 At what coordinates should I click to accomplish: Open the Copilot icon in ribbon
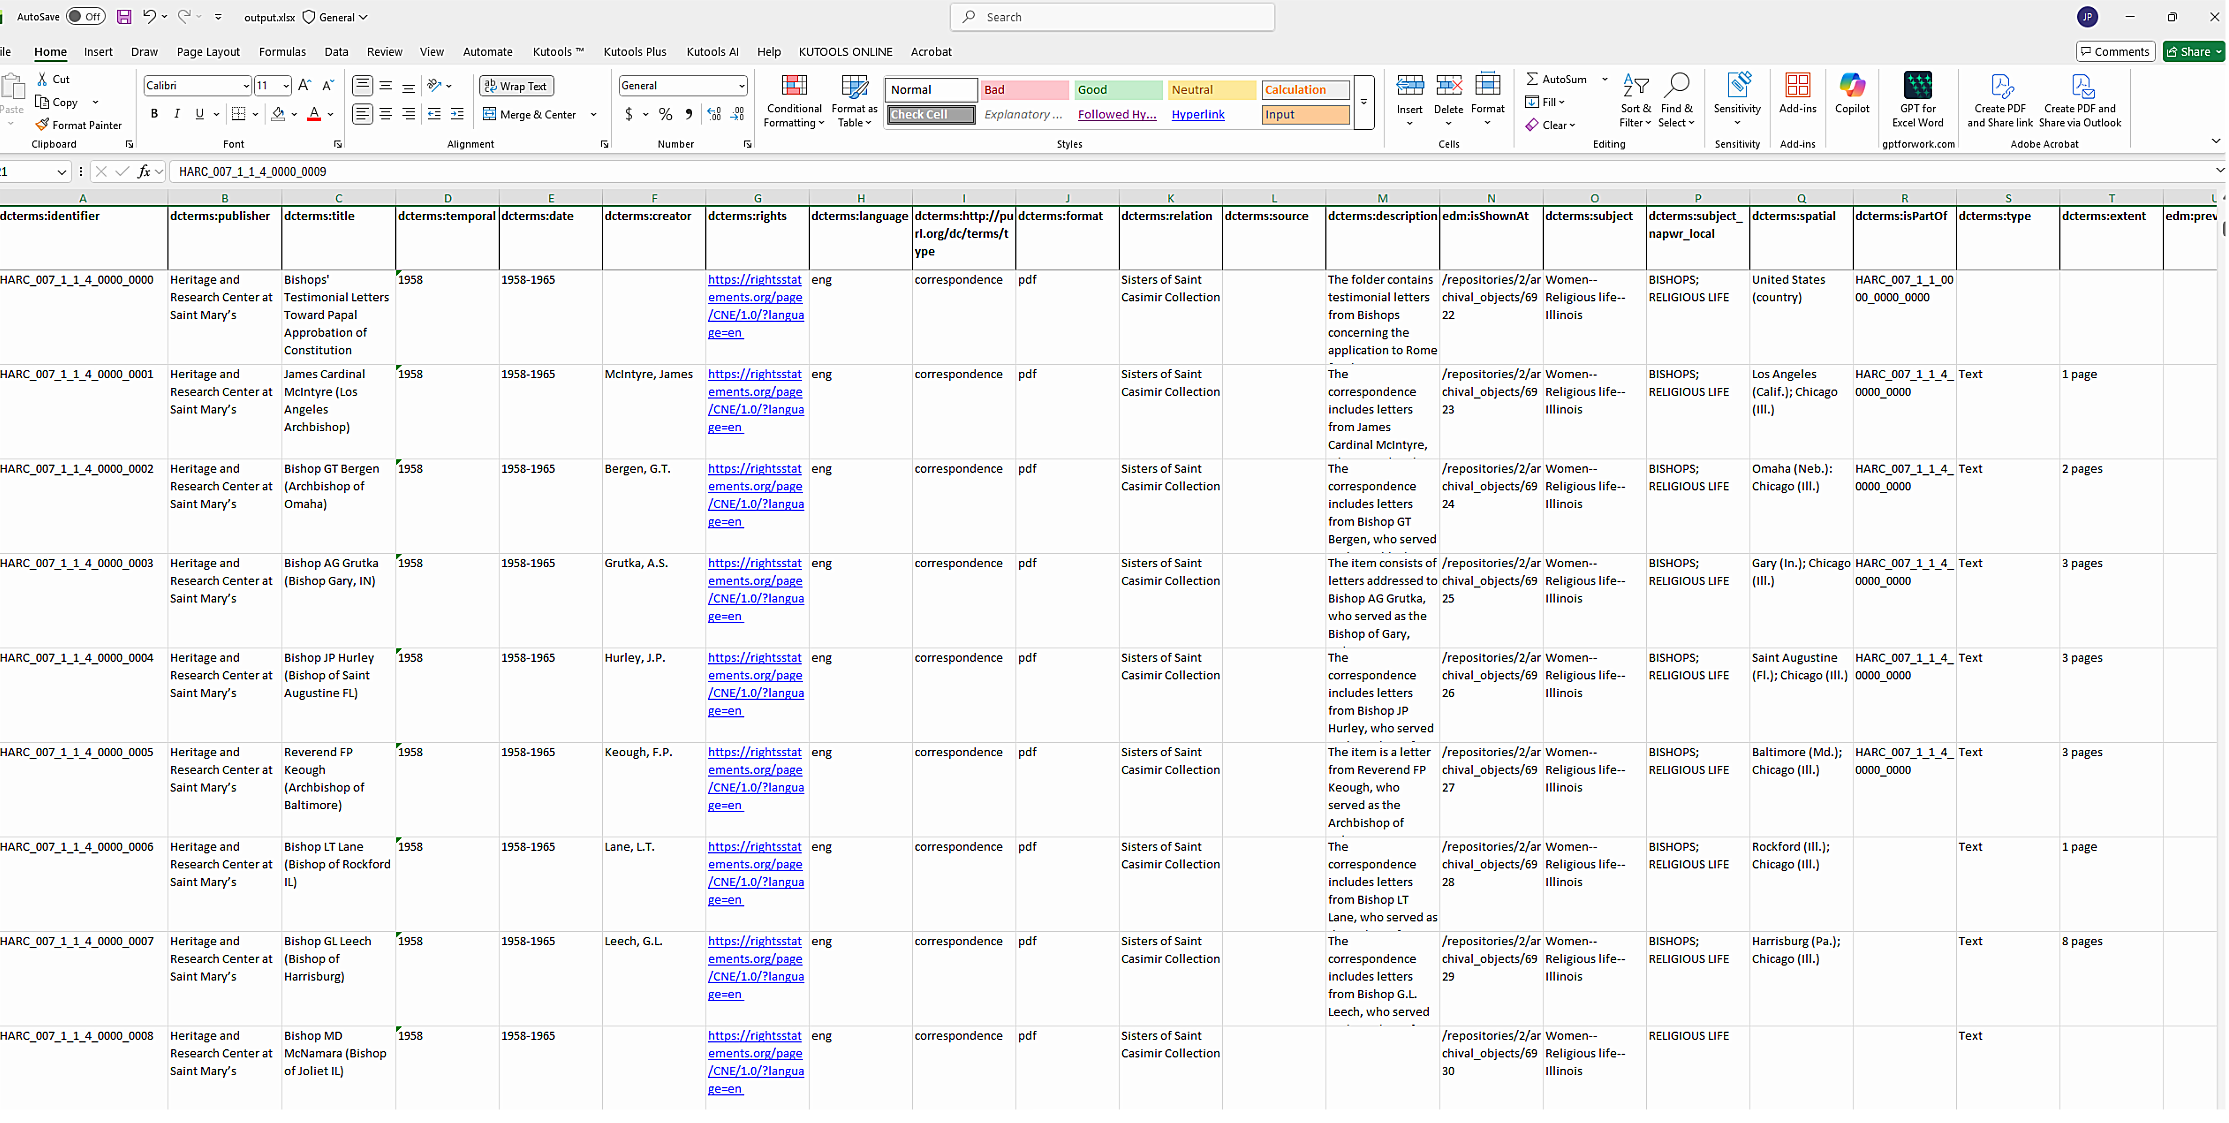coord(1851,87)
